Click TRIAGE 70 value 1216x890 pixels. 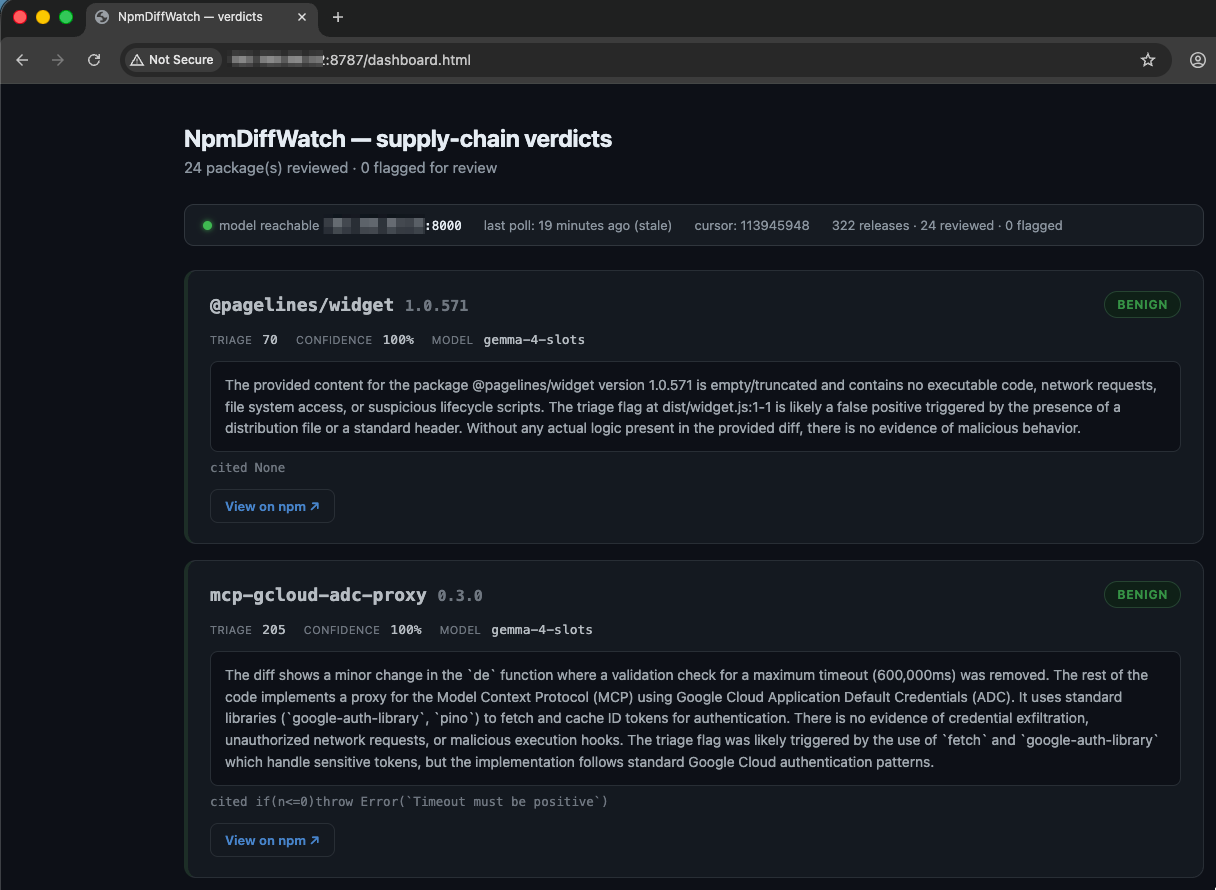pos(270,340)
